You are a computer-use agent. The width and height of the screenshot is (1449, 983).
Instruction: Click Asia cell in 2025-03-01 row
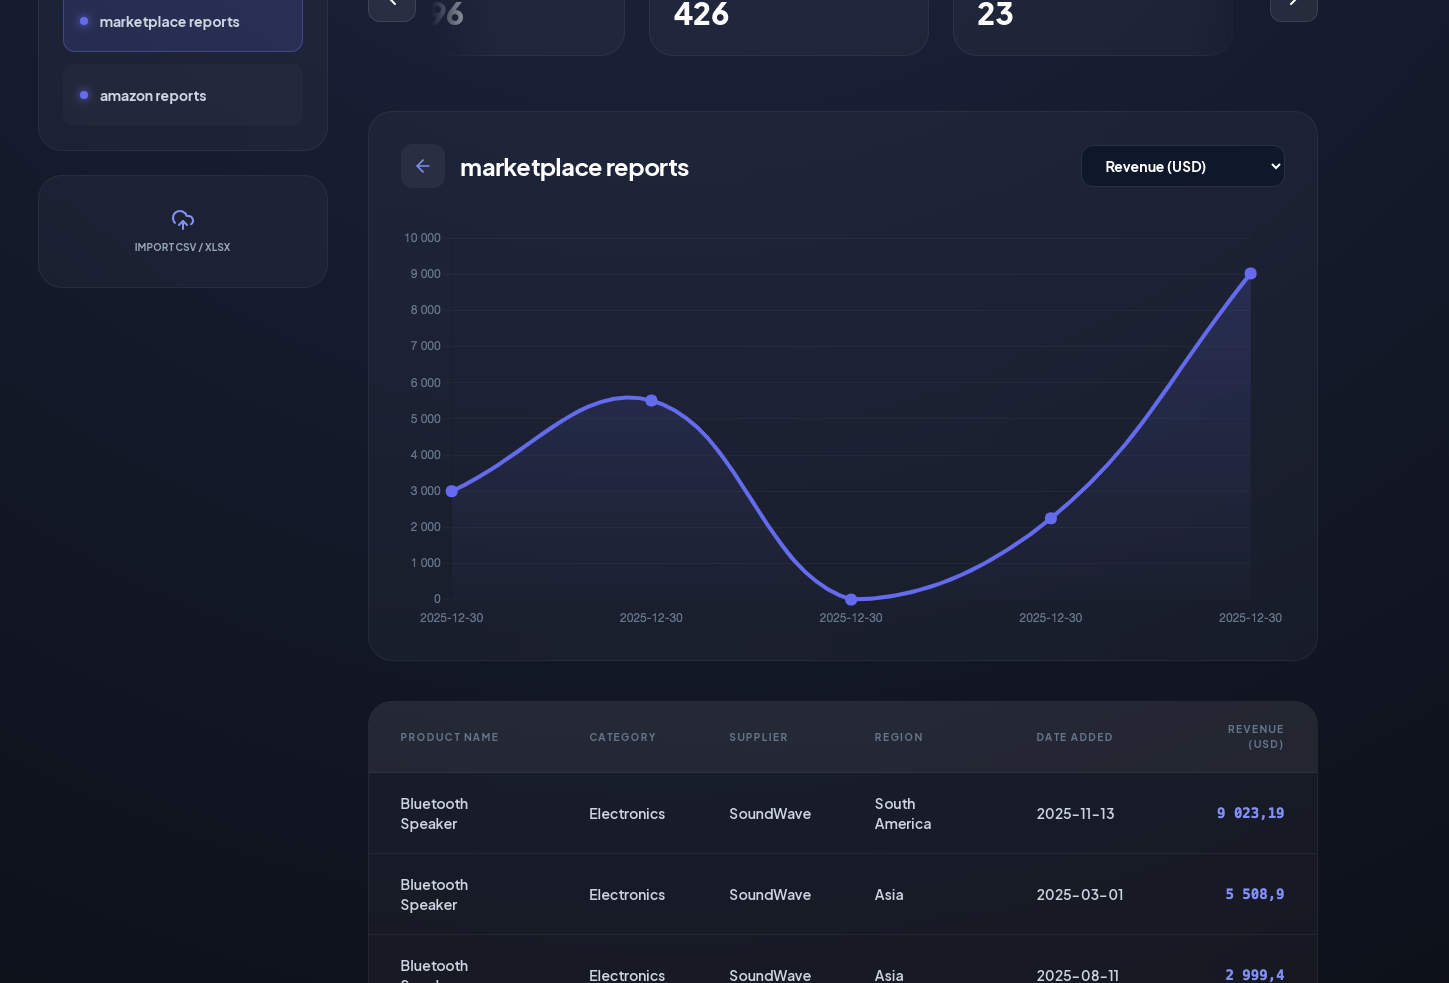click(x=889, y=895)
